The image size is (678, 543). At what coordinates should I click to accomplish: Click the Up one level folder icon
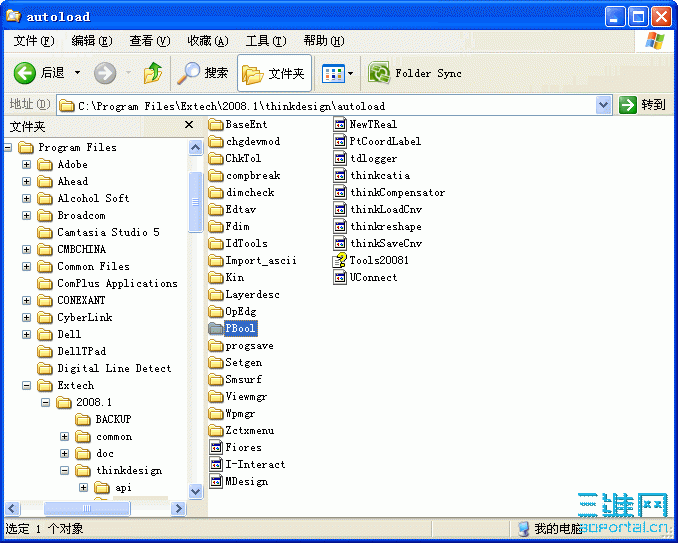153,73
